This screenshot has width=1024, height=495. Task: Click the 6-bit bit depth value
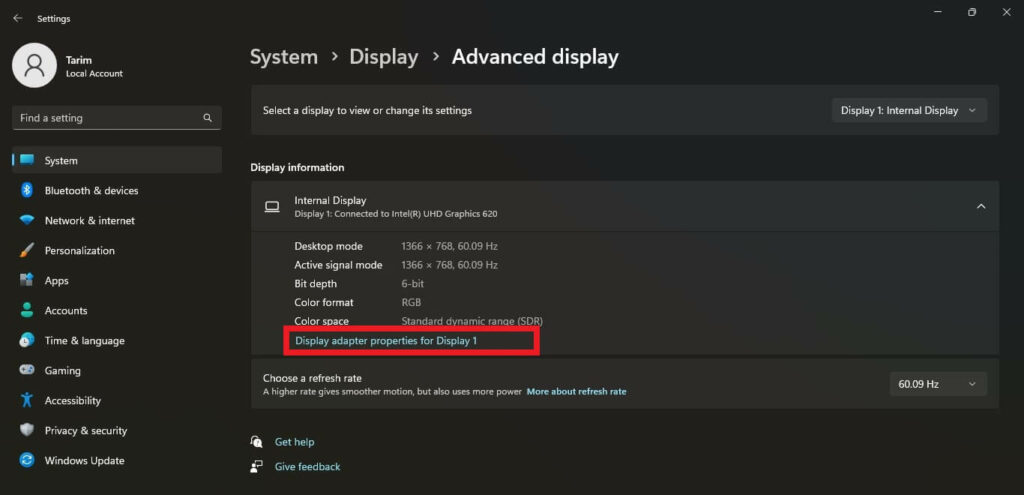pos(413,284)
